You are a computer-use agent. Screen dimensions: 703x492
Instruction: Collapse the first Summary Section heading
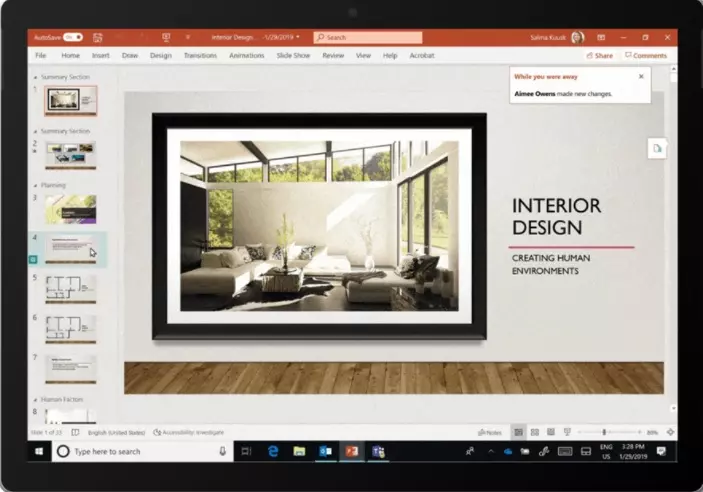[x=36, y=77]
